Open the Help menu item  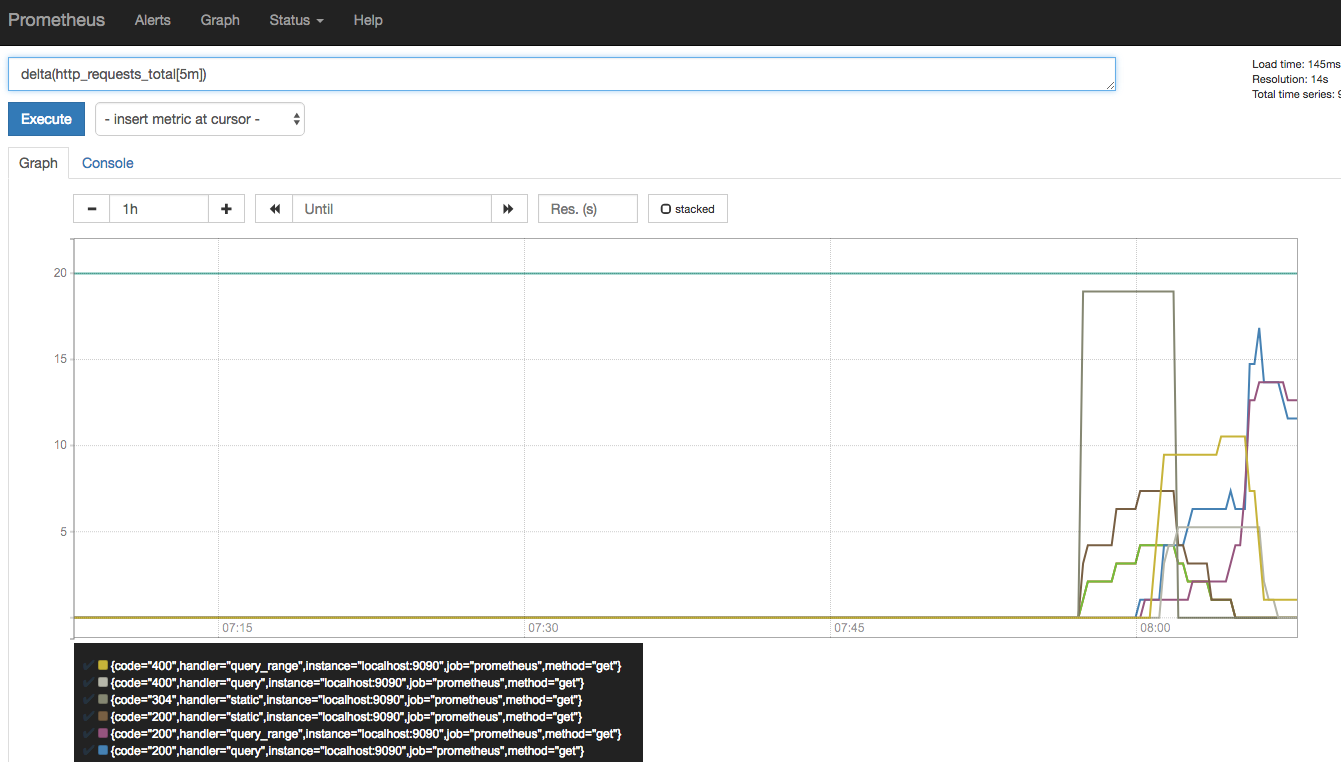click(368, 20)
